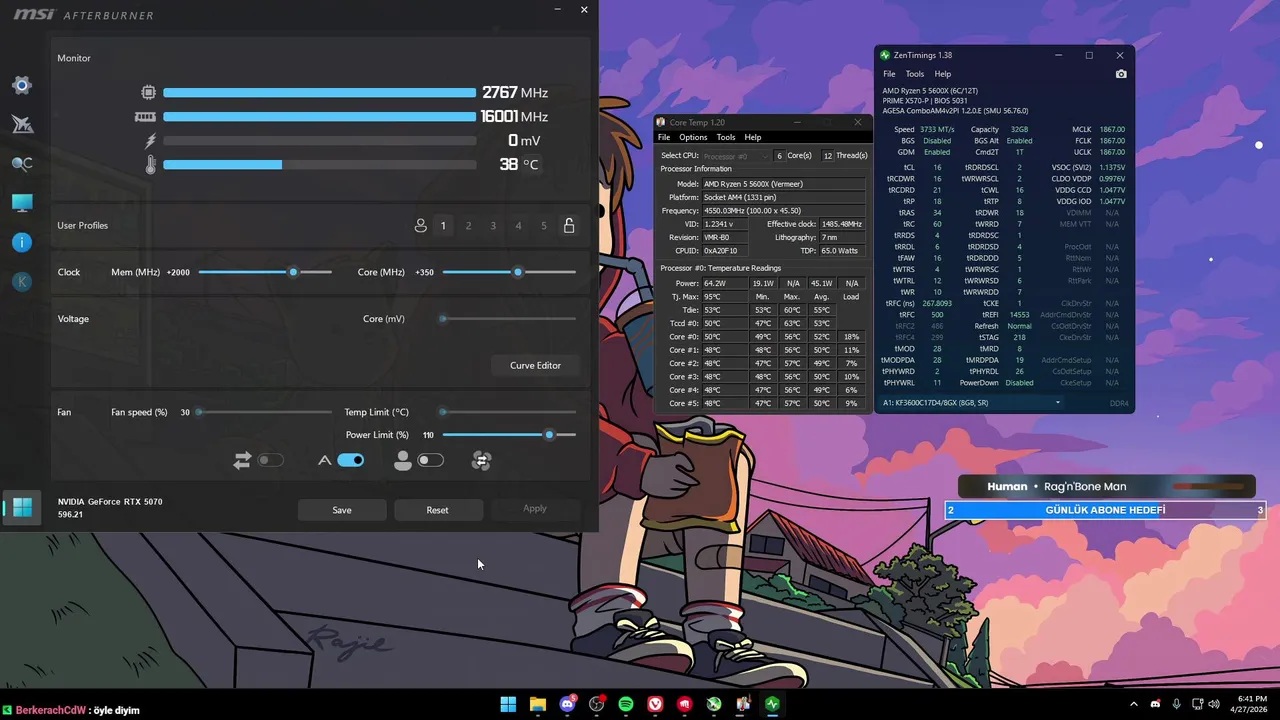This screenshot has width=1280, height=720.
Task: Click the round K icon in the sidebar
Action: (x=22, y=282)
